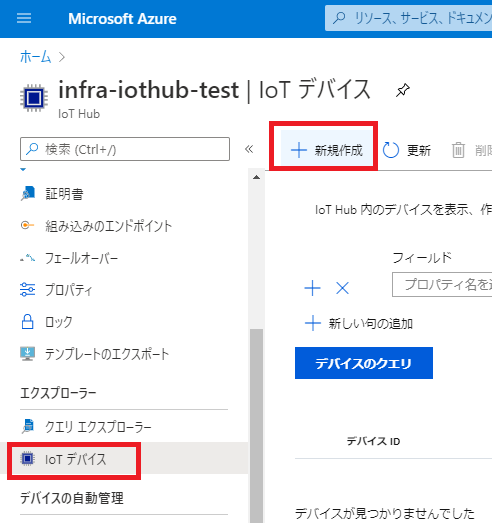Click the trash can delete icon
This screenshot has width=492, height=523.
click(458, 150)
